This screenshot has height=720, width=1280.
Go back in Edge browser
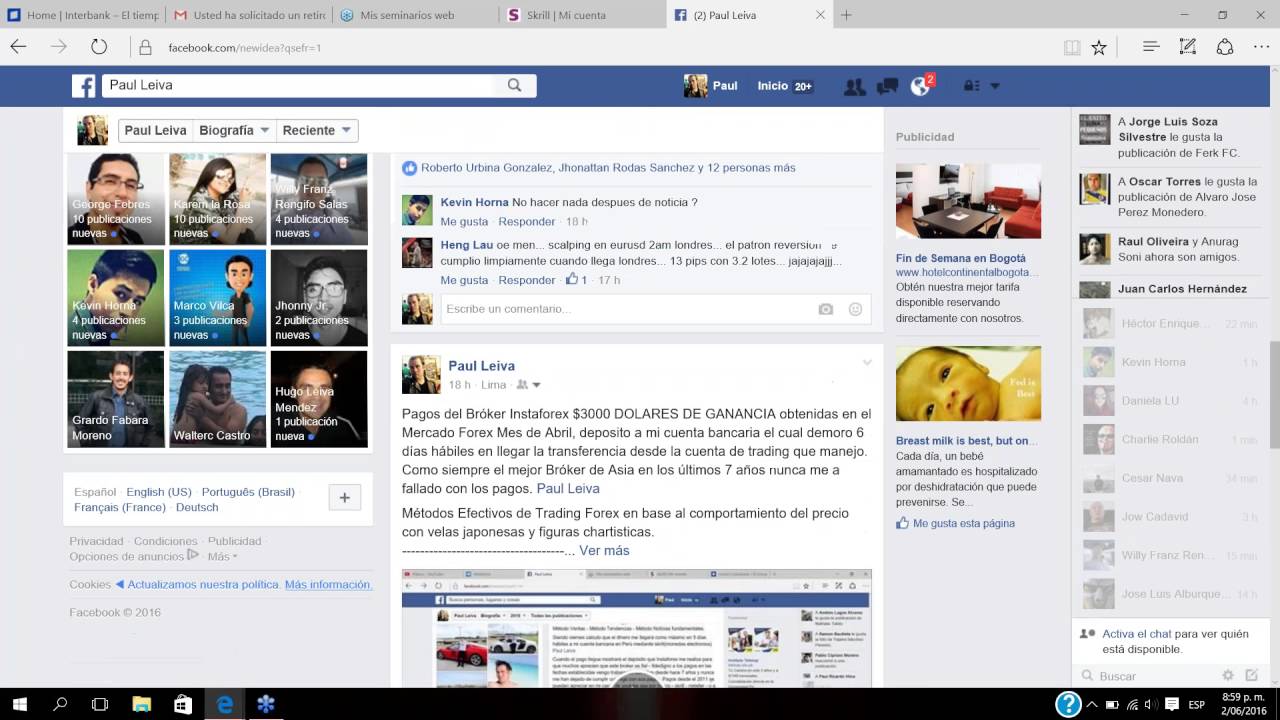pos(19,47)
